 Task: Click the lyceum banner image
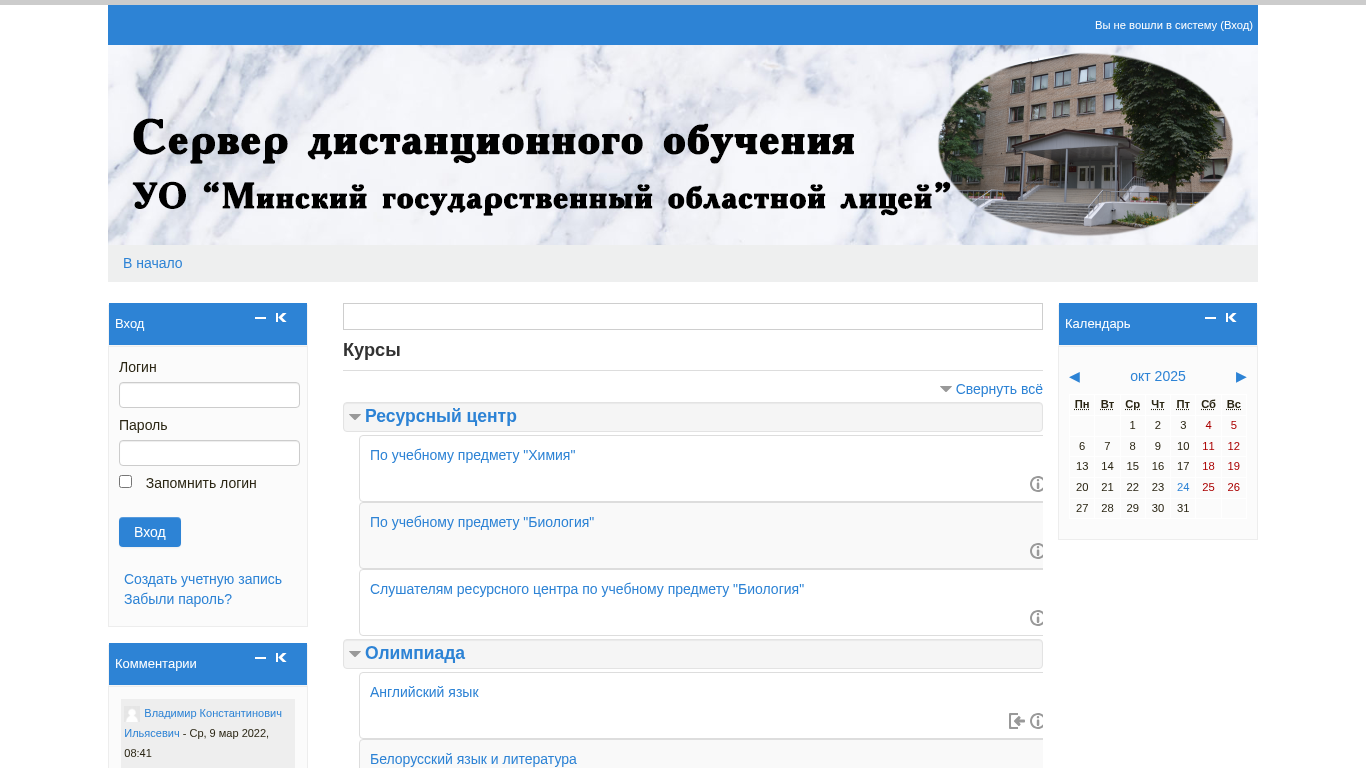(683, 145)
